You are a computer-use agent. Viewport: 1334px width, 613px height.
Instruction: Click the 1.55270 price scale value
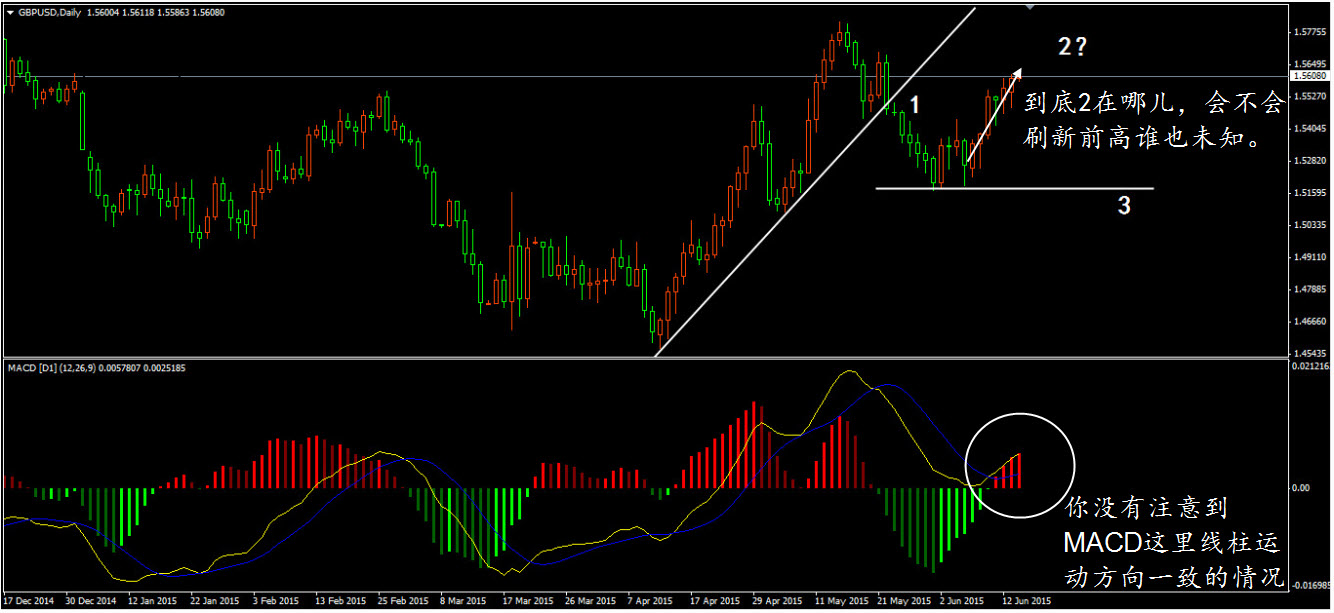pos(1308,96)
